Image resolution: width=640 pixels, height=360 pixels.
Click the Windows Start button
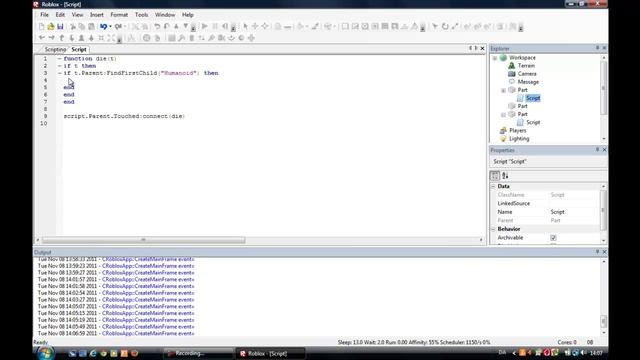pos(45,353)
